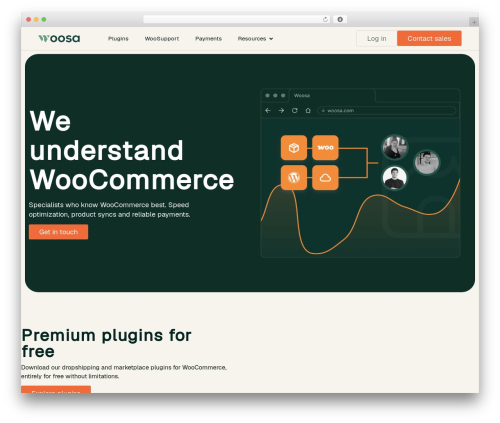This screenshot has height=423, width=500.
Task: Click the Log in button
Action: (377, 39)
